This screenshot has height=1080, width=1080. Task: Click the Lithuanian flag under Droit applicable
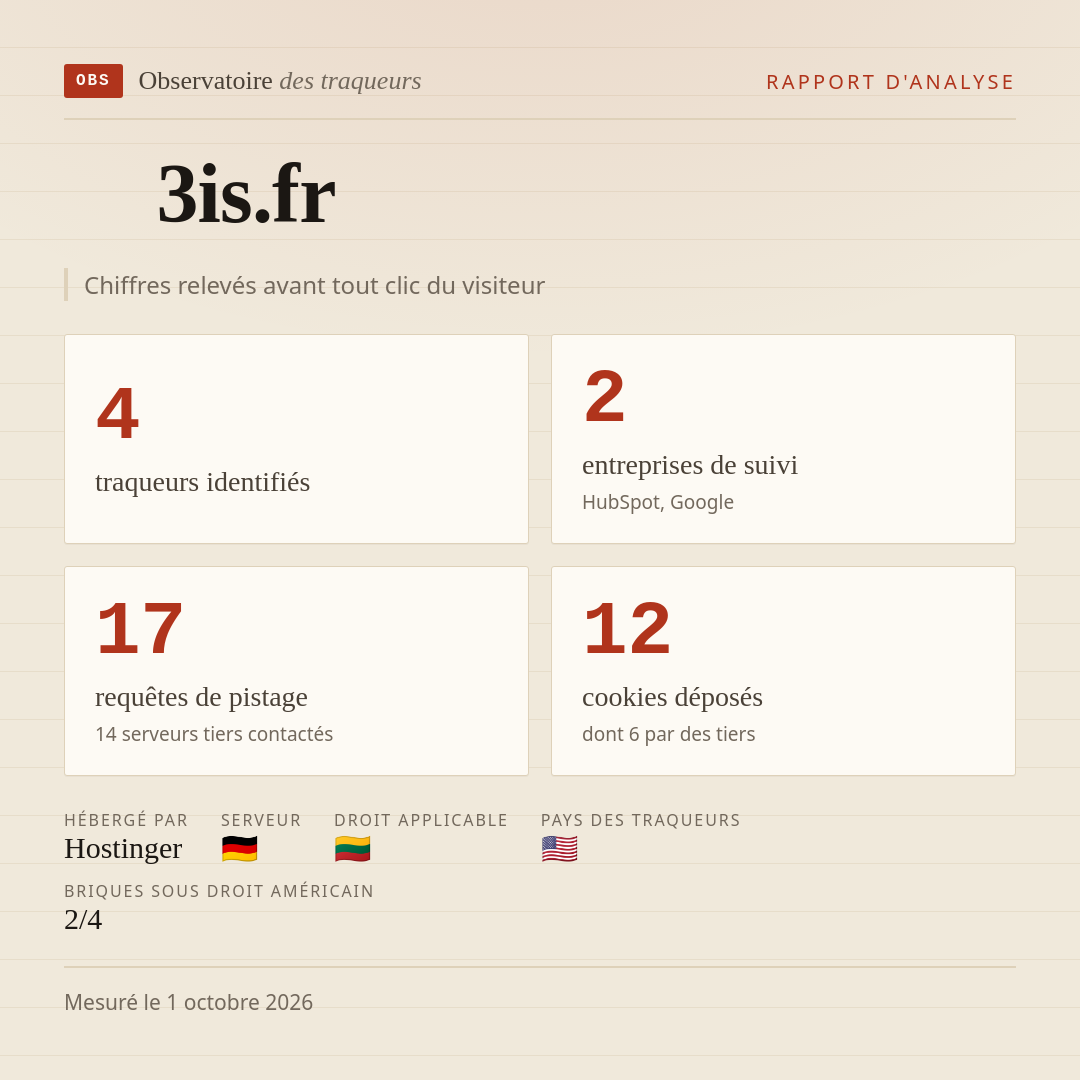coord(353,849)
